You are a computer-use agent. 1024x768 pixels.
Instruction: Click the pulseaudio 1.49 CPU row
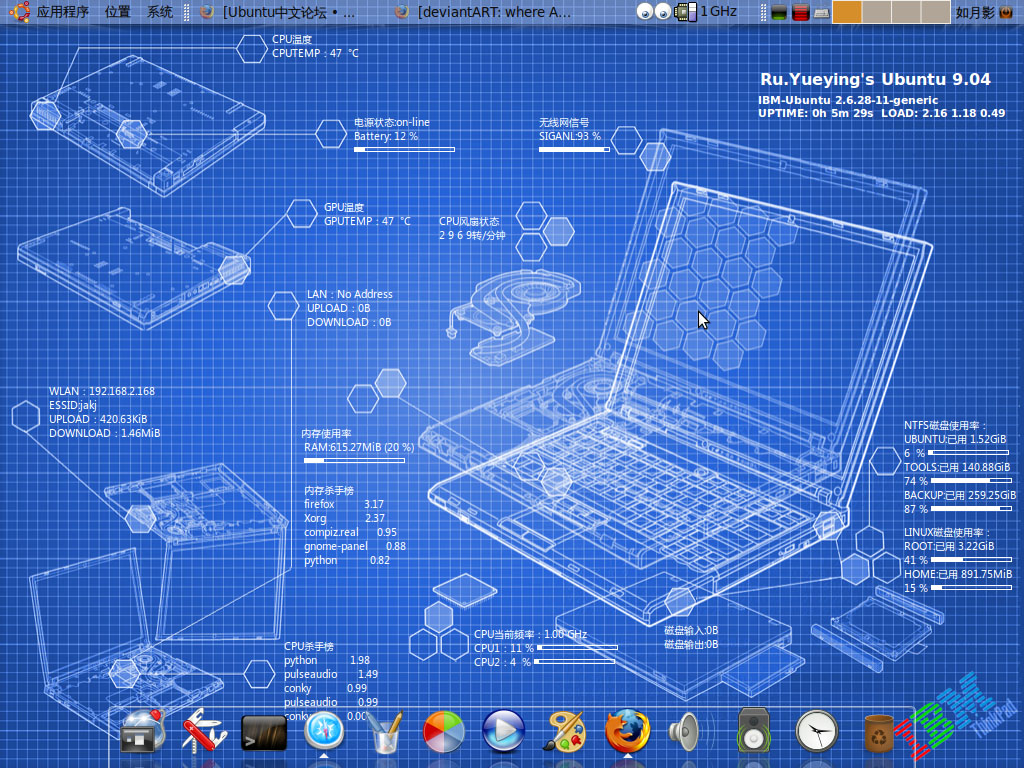[x=331, y=675]
